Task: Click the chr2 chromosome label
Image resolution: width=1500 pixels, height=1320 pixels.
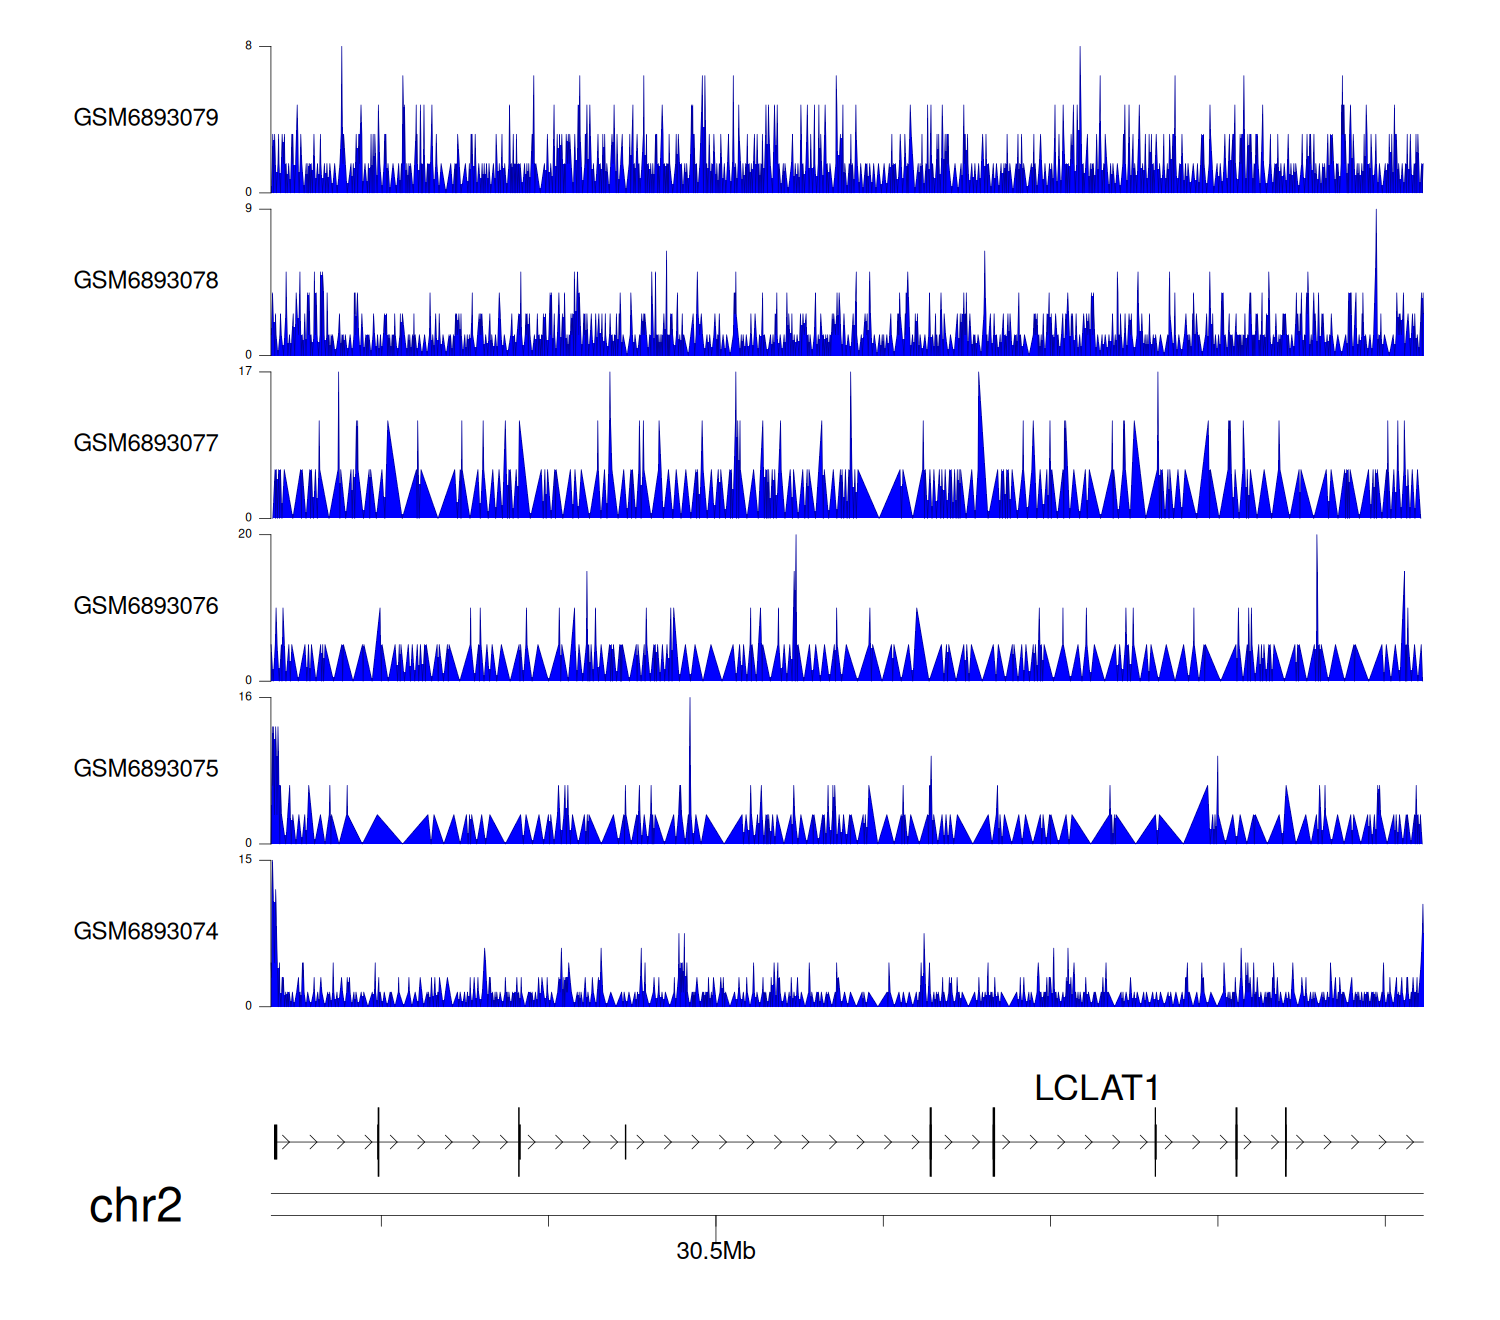Action: coord(136,1205)
